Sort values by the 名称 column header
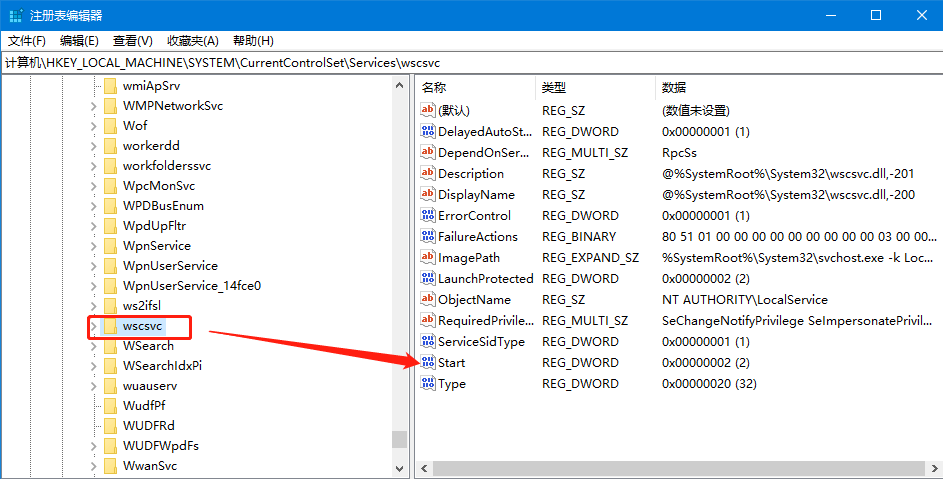 (434, 88)
